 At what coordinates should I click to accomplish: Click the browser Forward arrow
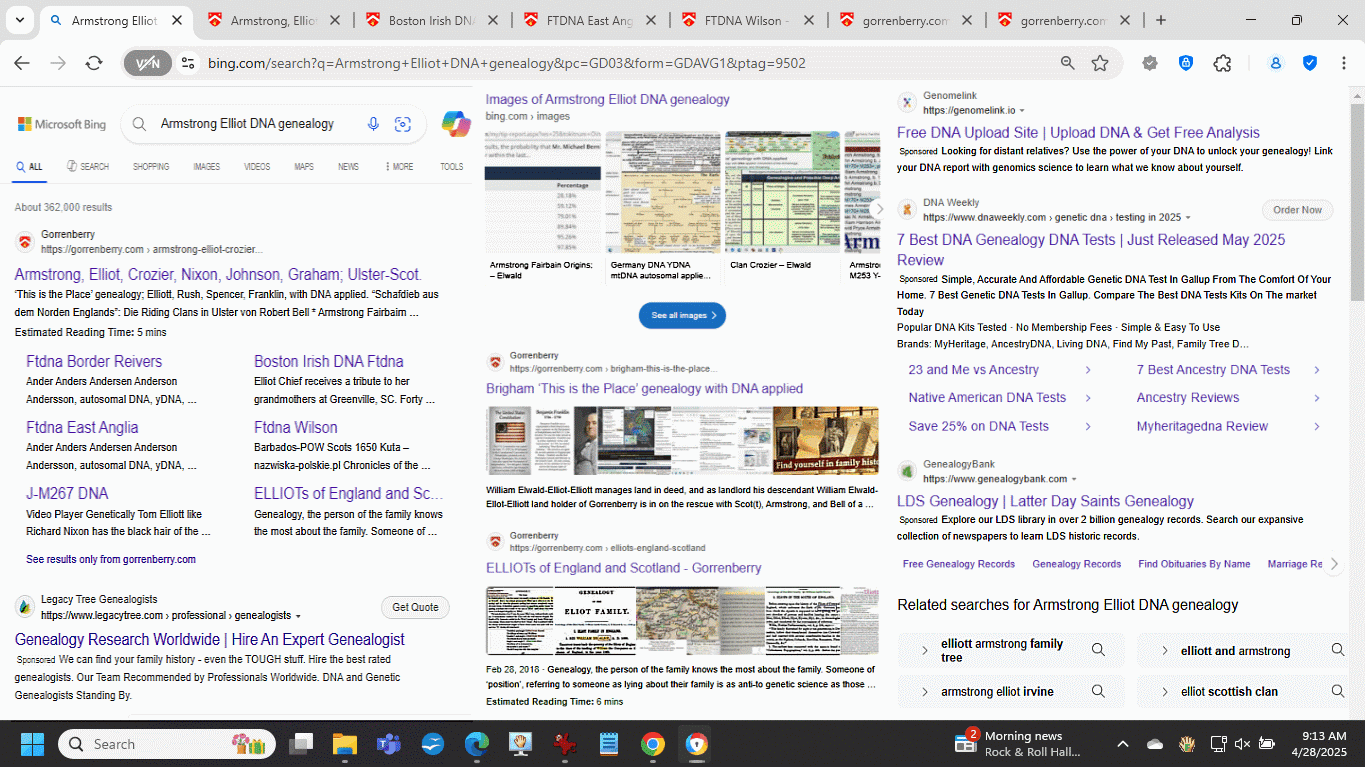[x=58, y=63]
